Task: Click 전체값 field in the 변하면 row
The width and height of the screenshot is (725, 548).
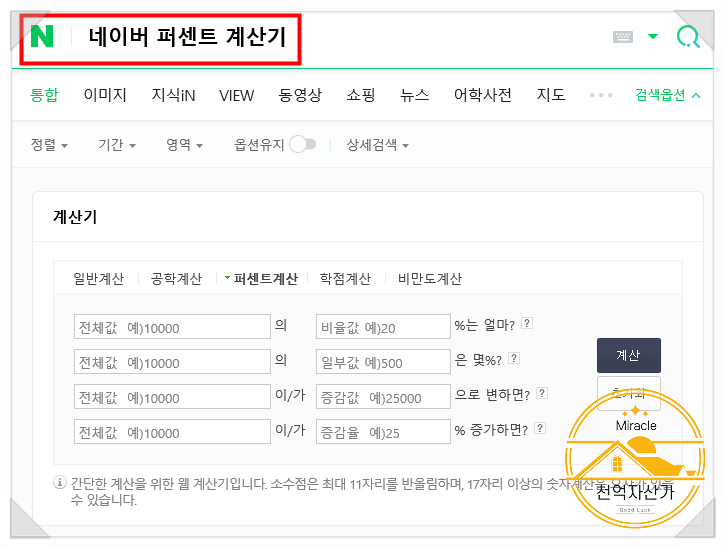Action: click(x=172, y=396)
